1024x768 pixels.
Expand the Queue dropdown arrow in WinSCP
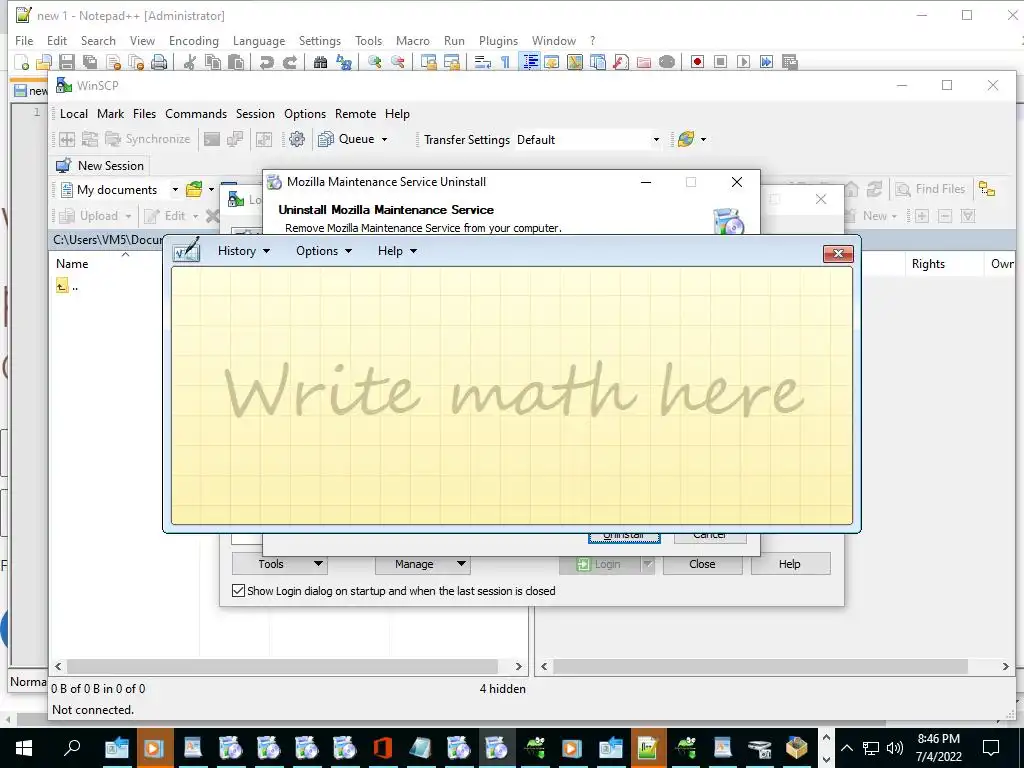pyautogui.click(x=385, y=139)
